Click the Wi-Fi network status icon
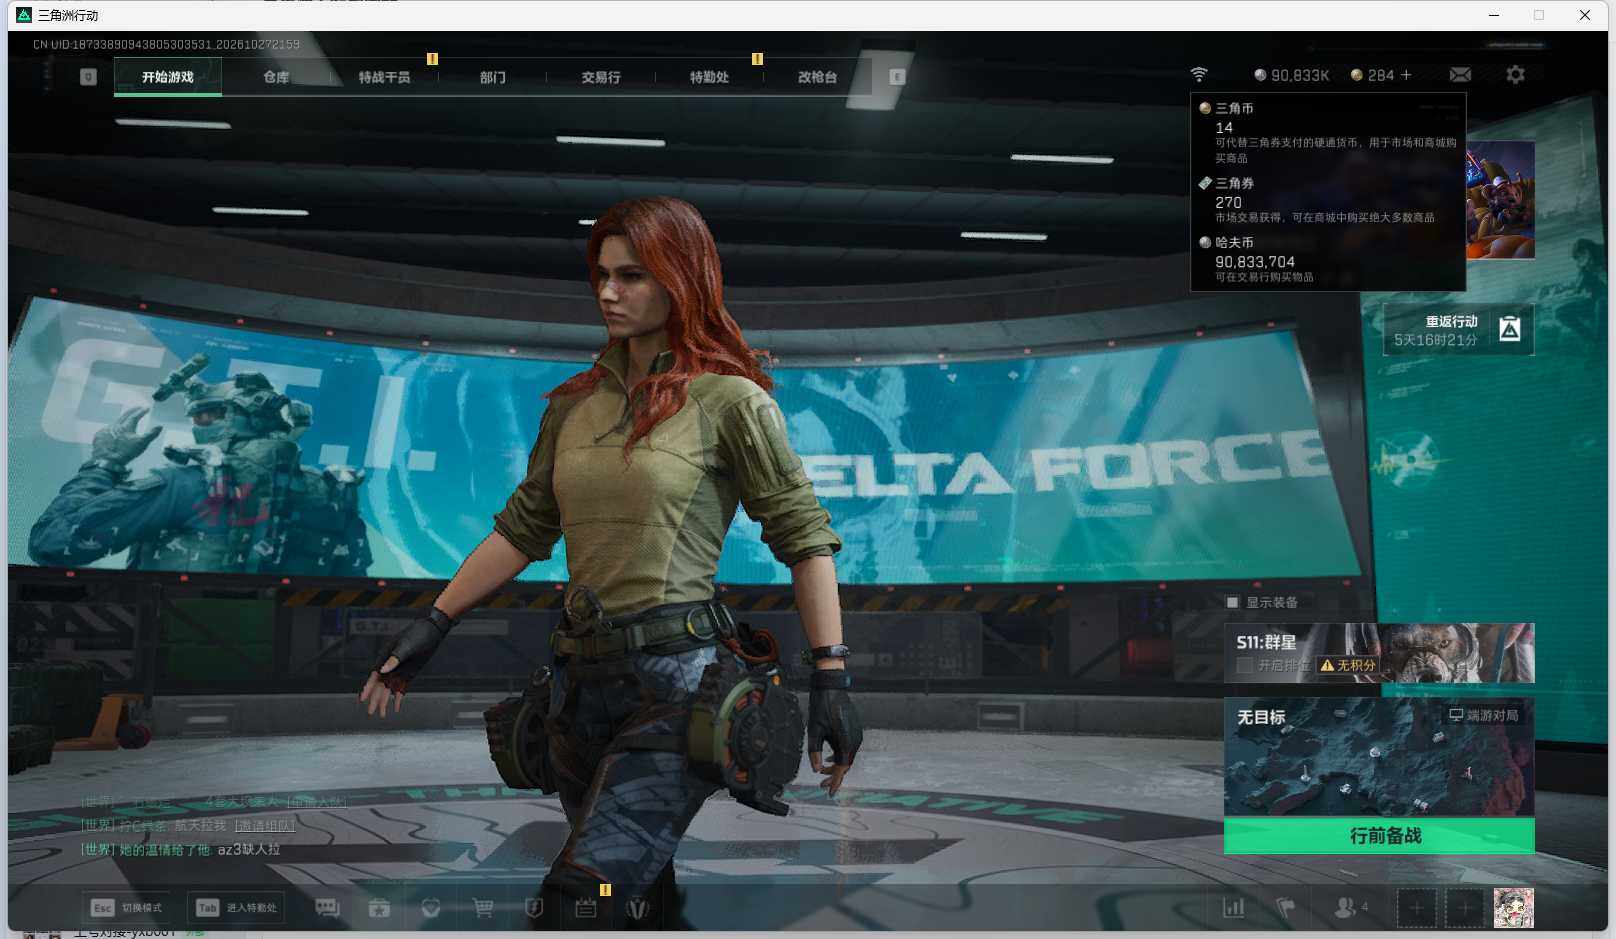The image size is (1616, 939). click(1199, 75)
